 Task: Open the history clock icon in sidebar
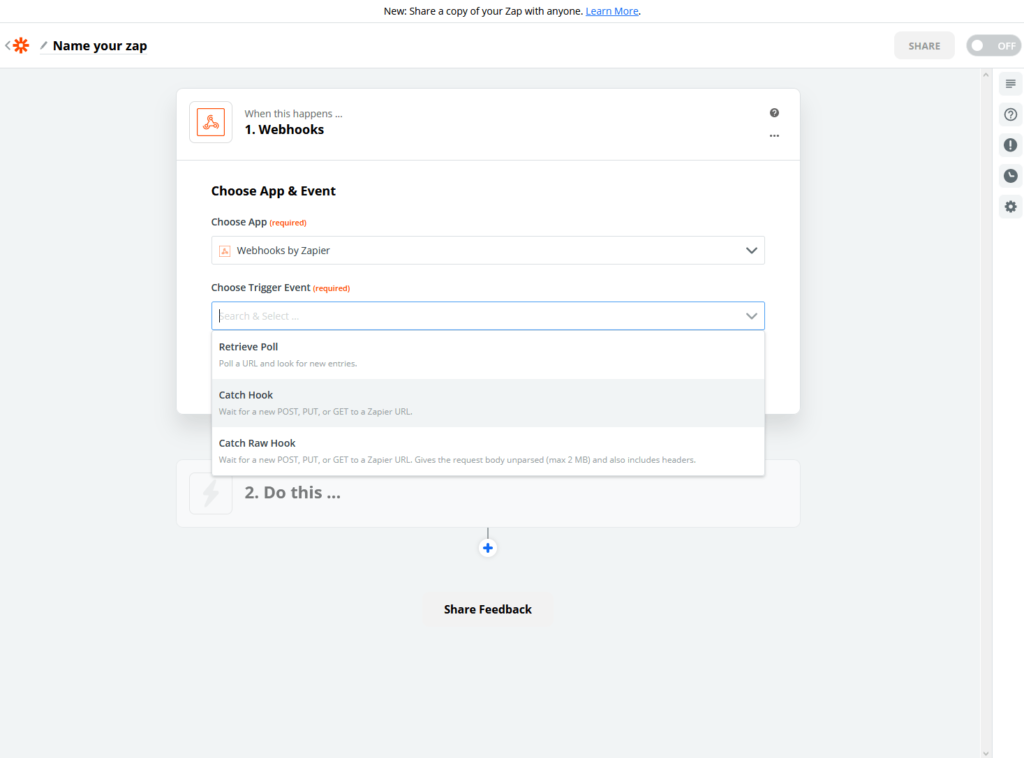[1010, 176]
